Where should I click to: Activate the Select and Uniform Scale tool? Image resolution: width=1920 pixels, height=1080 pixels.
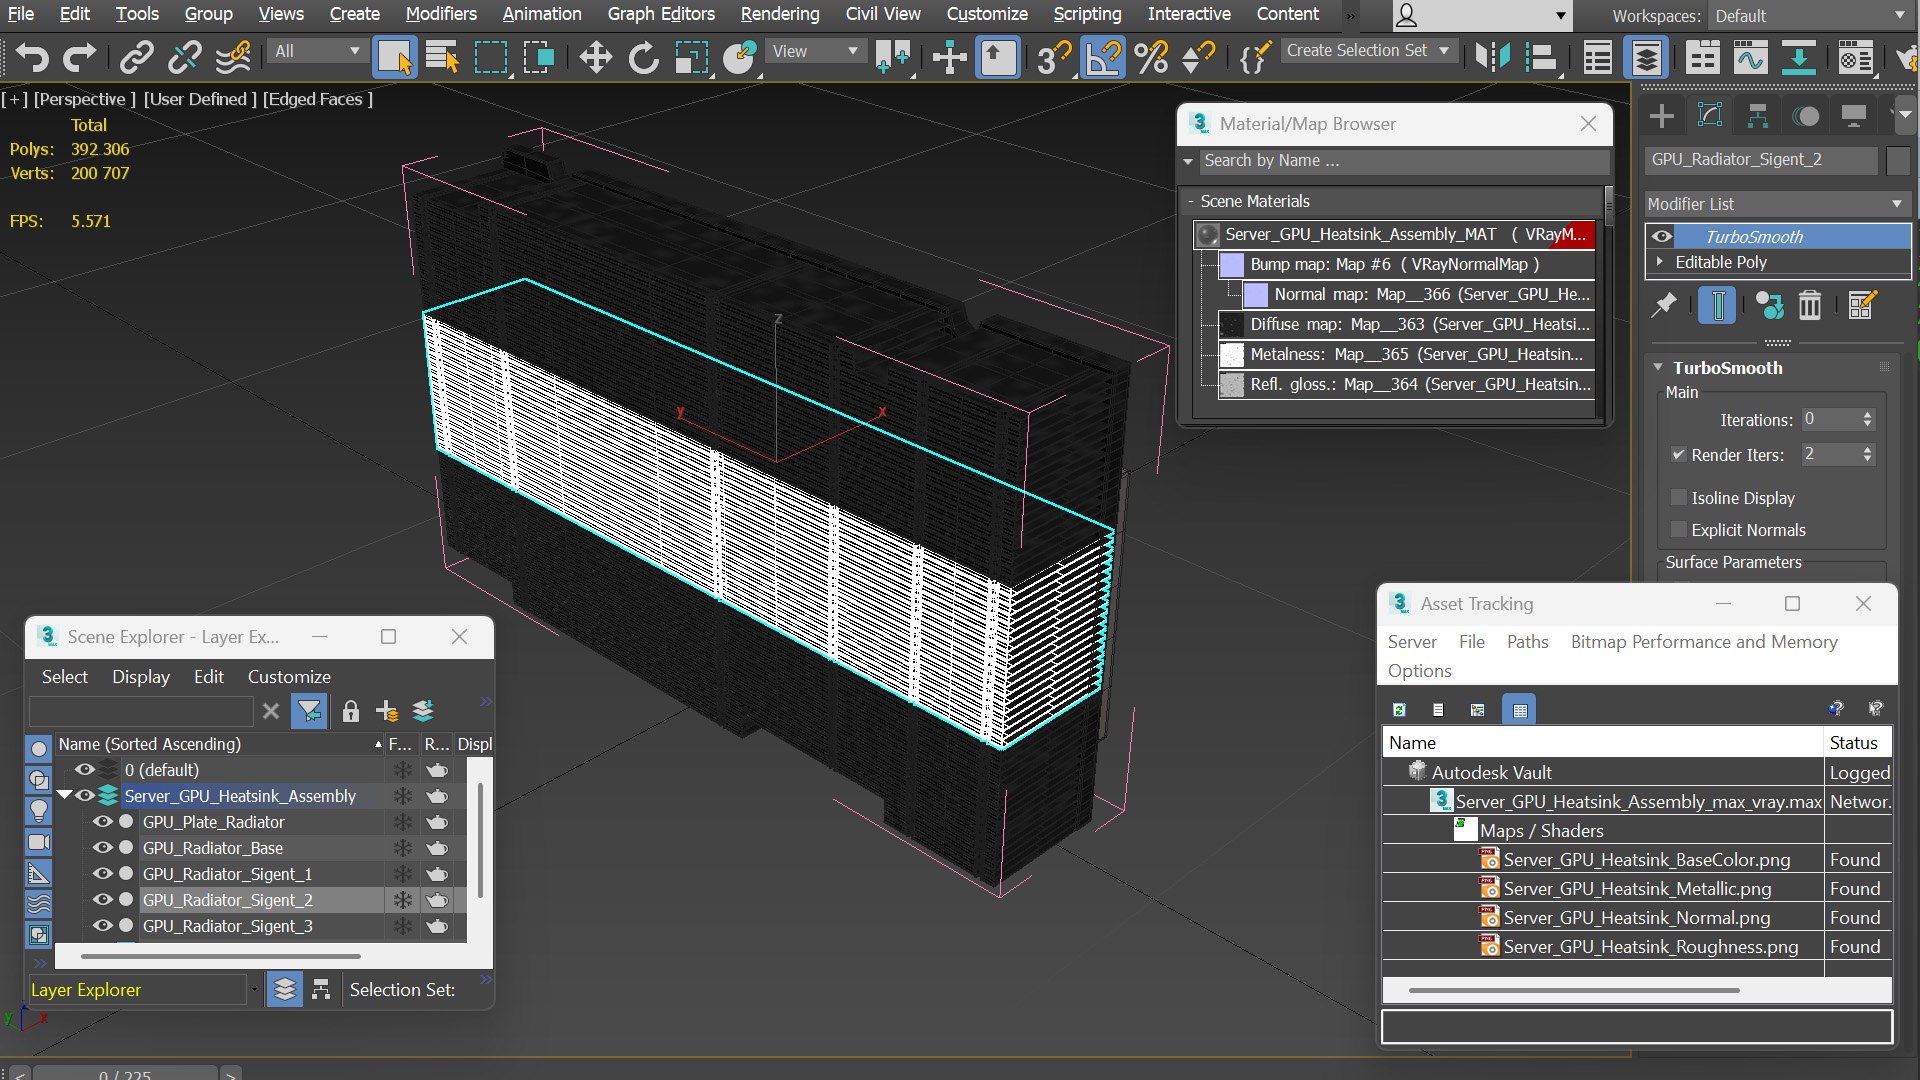tap(691, 57)
